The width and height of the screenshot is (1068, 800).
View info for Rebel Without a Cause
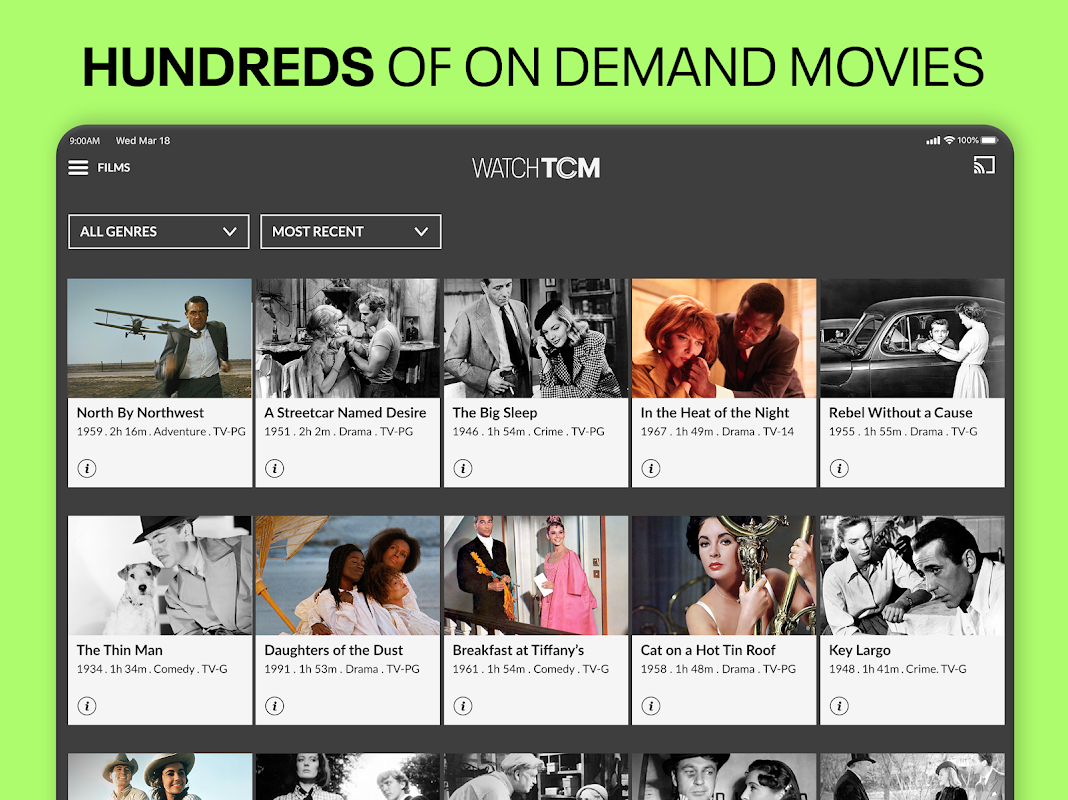point(838,468)
